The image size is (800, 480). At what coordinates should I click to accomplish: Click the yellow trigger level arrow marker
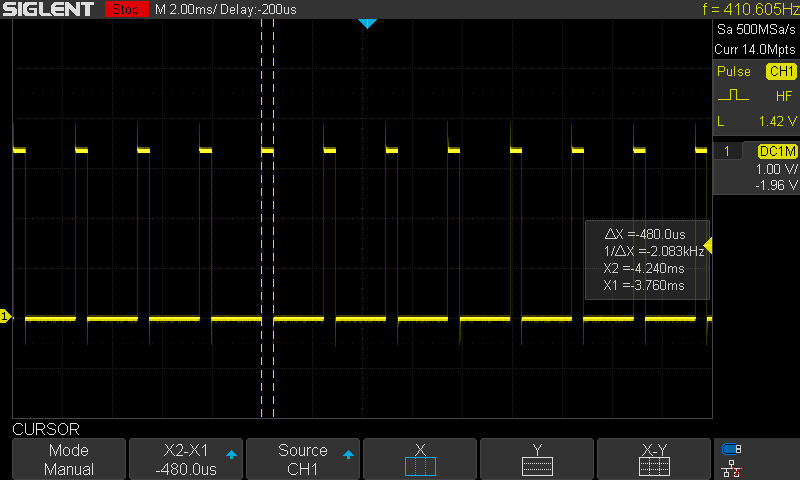pos(708,246)
